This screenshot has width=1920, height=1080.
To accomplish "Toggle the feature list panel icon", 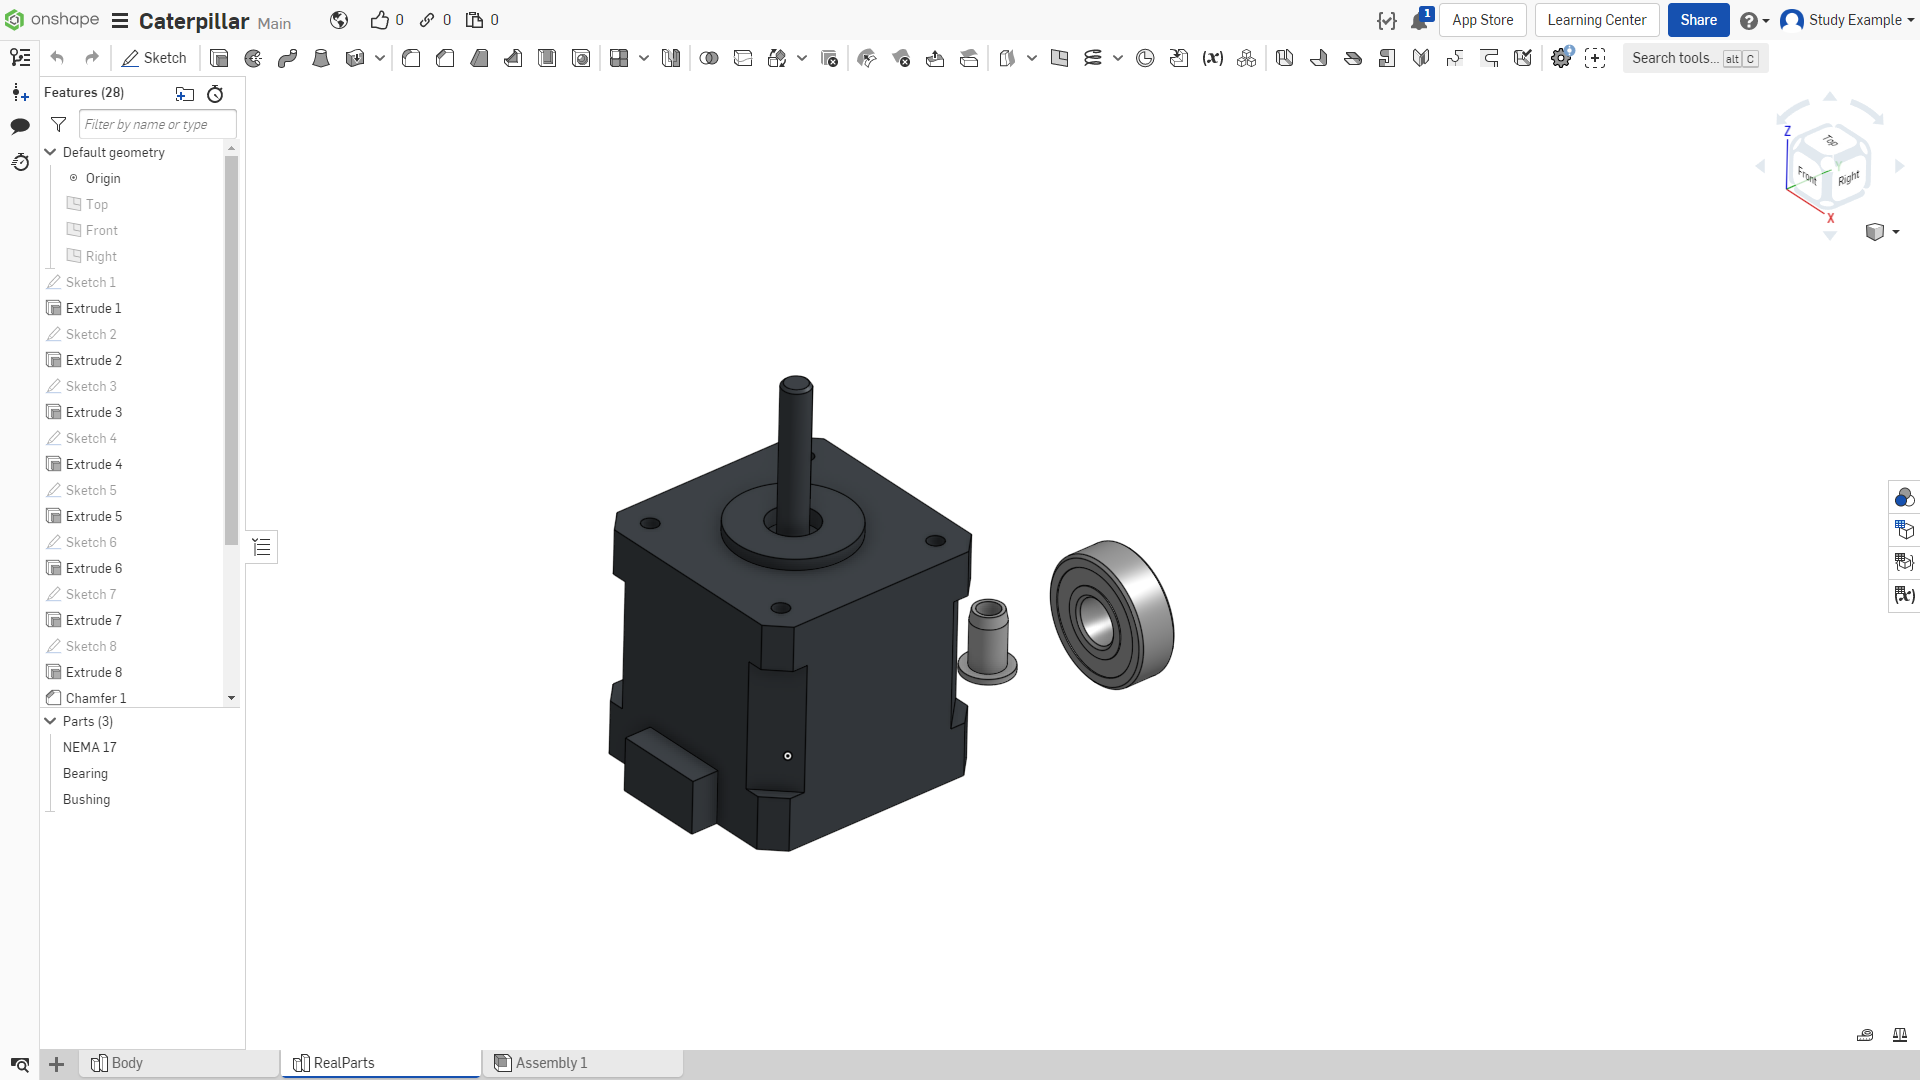I will coord(20,58).
